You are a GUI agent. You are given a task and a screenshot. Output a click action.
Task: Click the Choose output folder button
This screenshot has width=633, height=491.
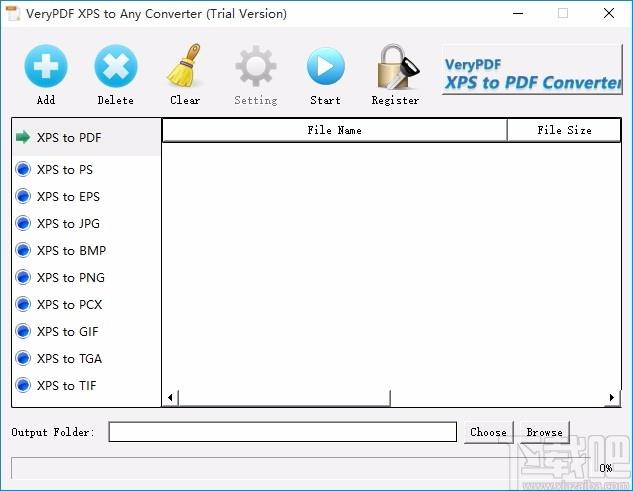point(488,432)
